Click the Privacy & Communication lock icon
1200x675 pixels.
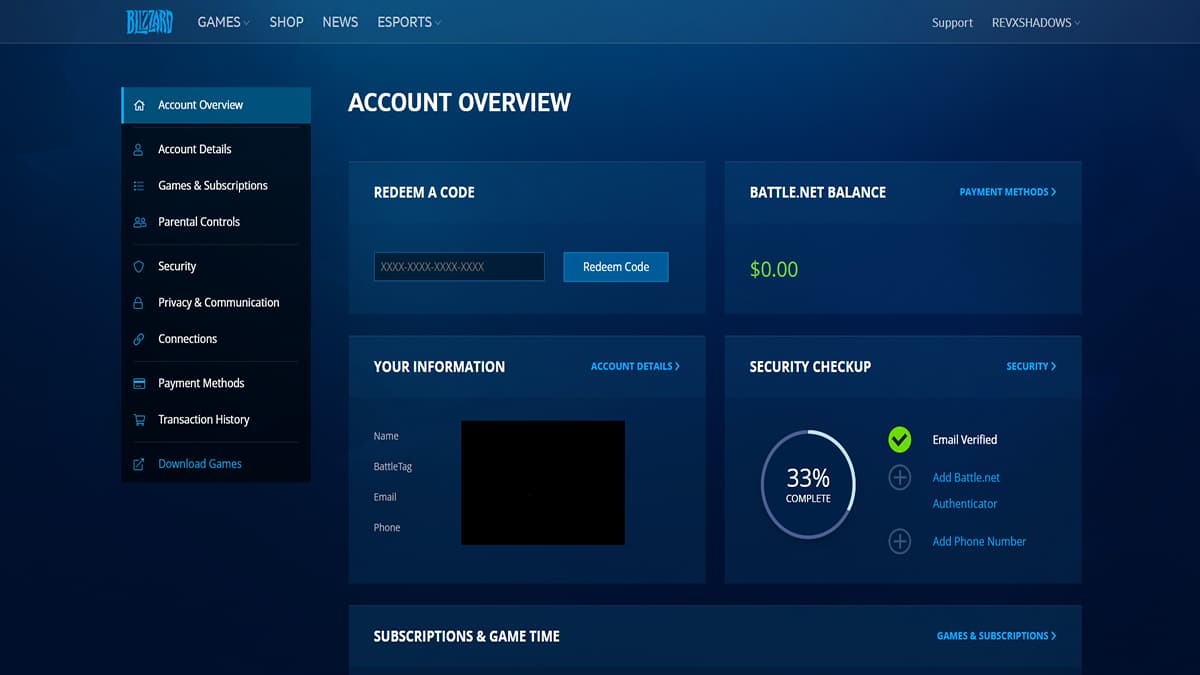click(x=139, y=302)
